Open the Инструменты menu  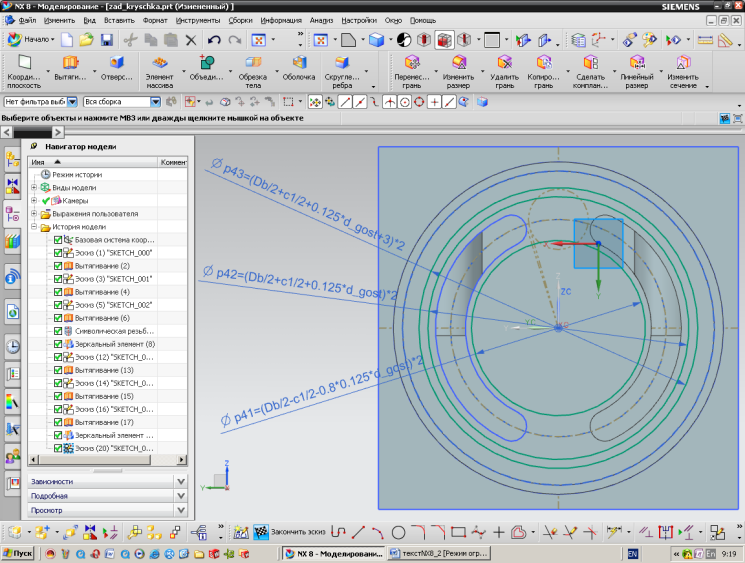click(x=198, y=20)
